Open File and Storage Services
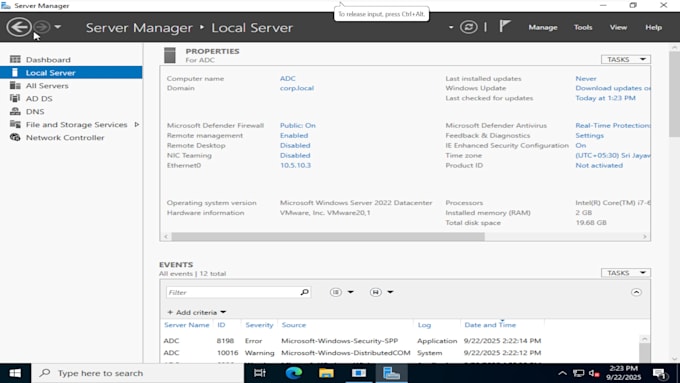This screenshot has height=383, width=680. (x=76, y=124)
